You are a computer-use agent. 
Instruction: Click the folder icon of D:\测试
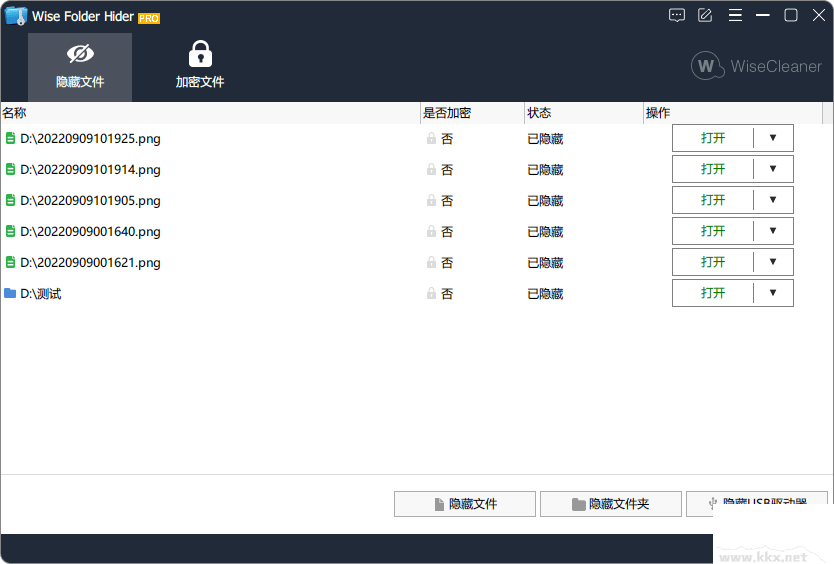pos(10,293)
